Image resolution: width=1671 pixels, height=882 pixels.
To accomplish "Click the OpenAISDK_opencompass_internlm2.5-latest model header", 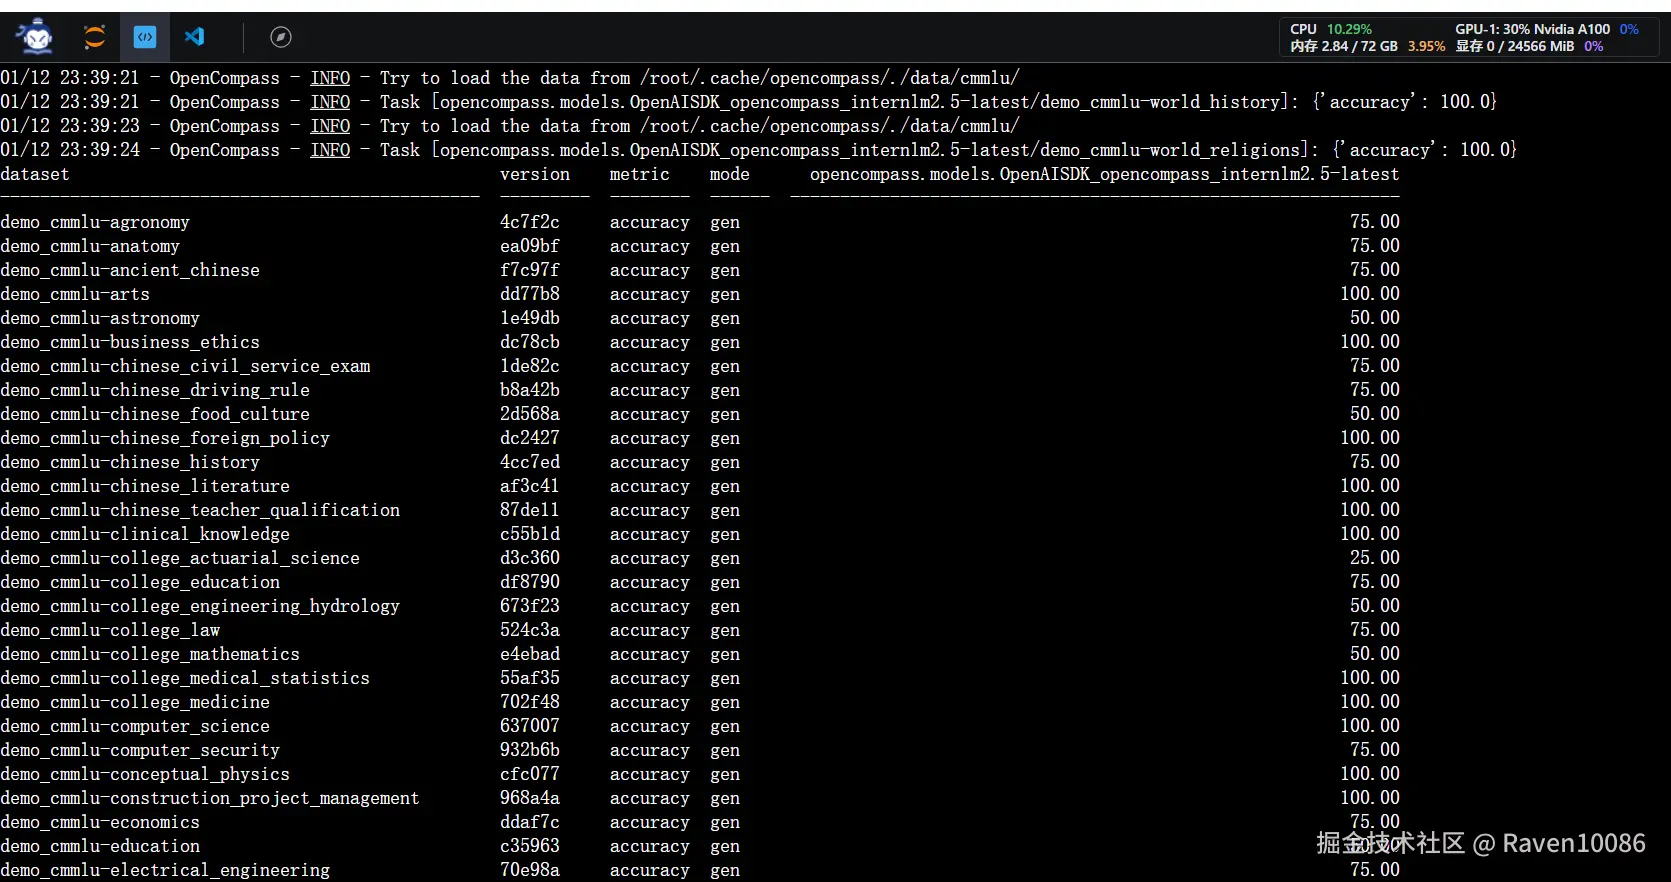I will [x=1105, y=174].
